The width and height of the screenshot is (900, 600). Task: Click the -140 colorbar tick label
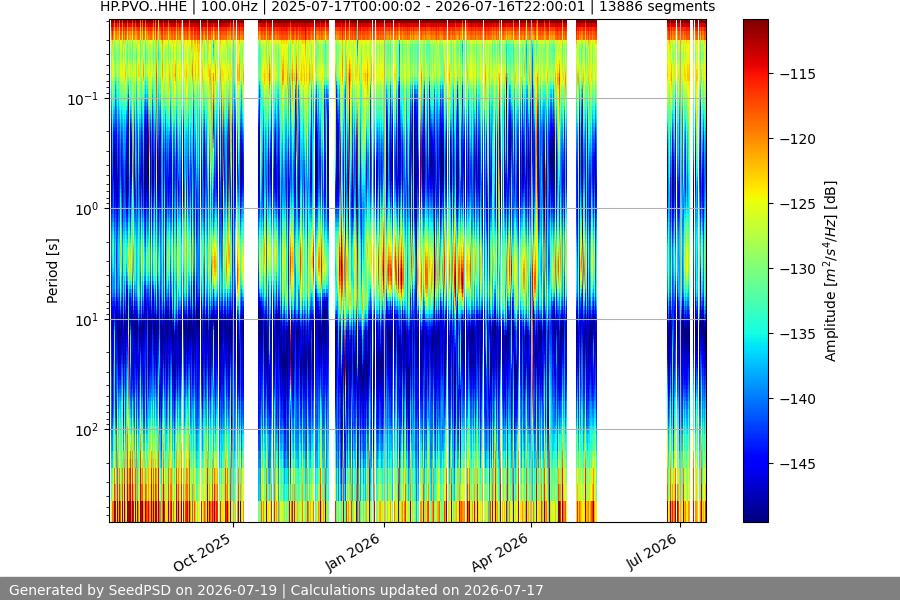(798, 398)
